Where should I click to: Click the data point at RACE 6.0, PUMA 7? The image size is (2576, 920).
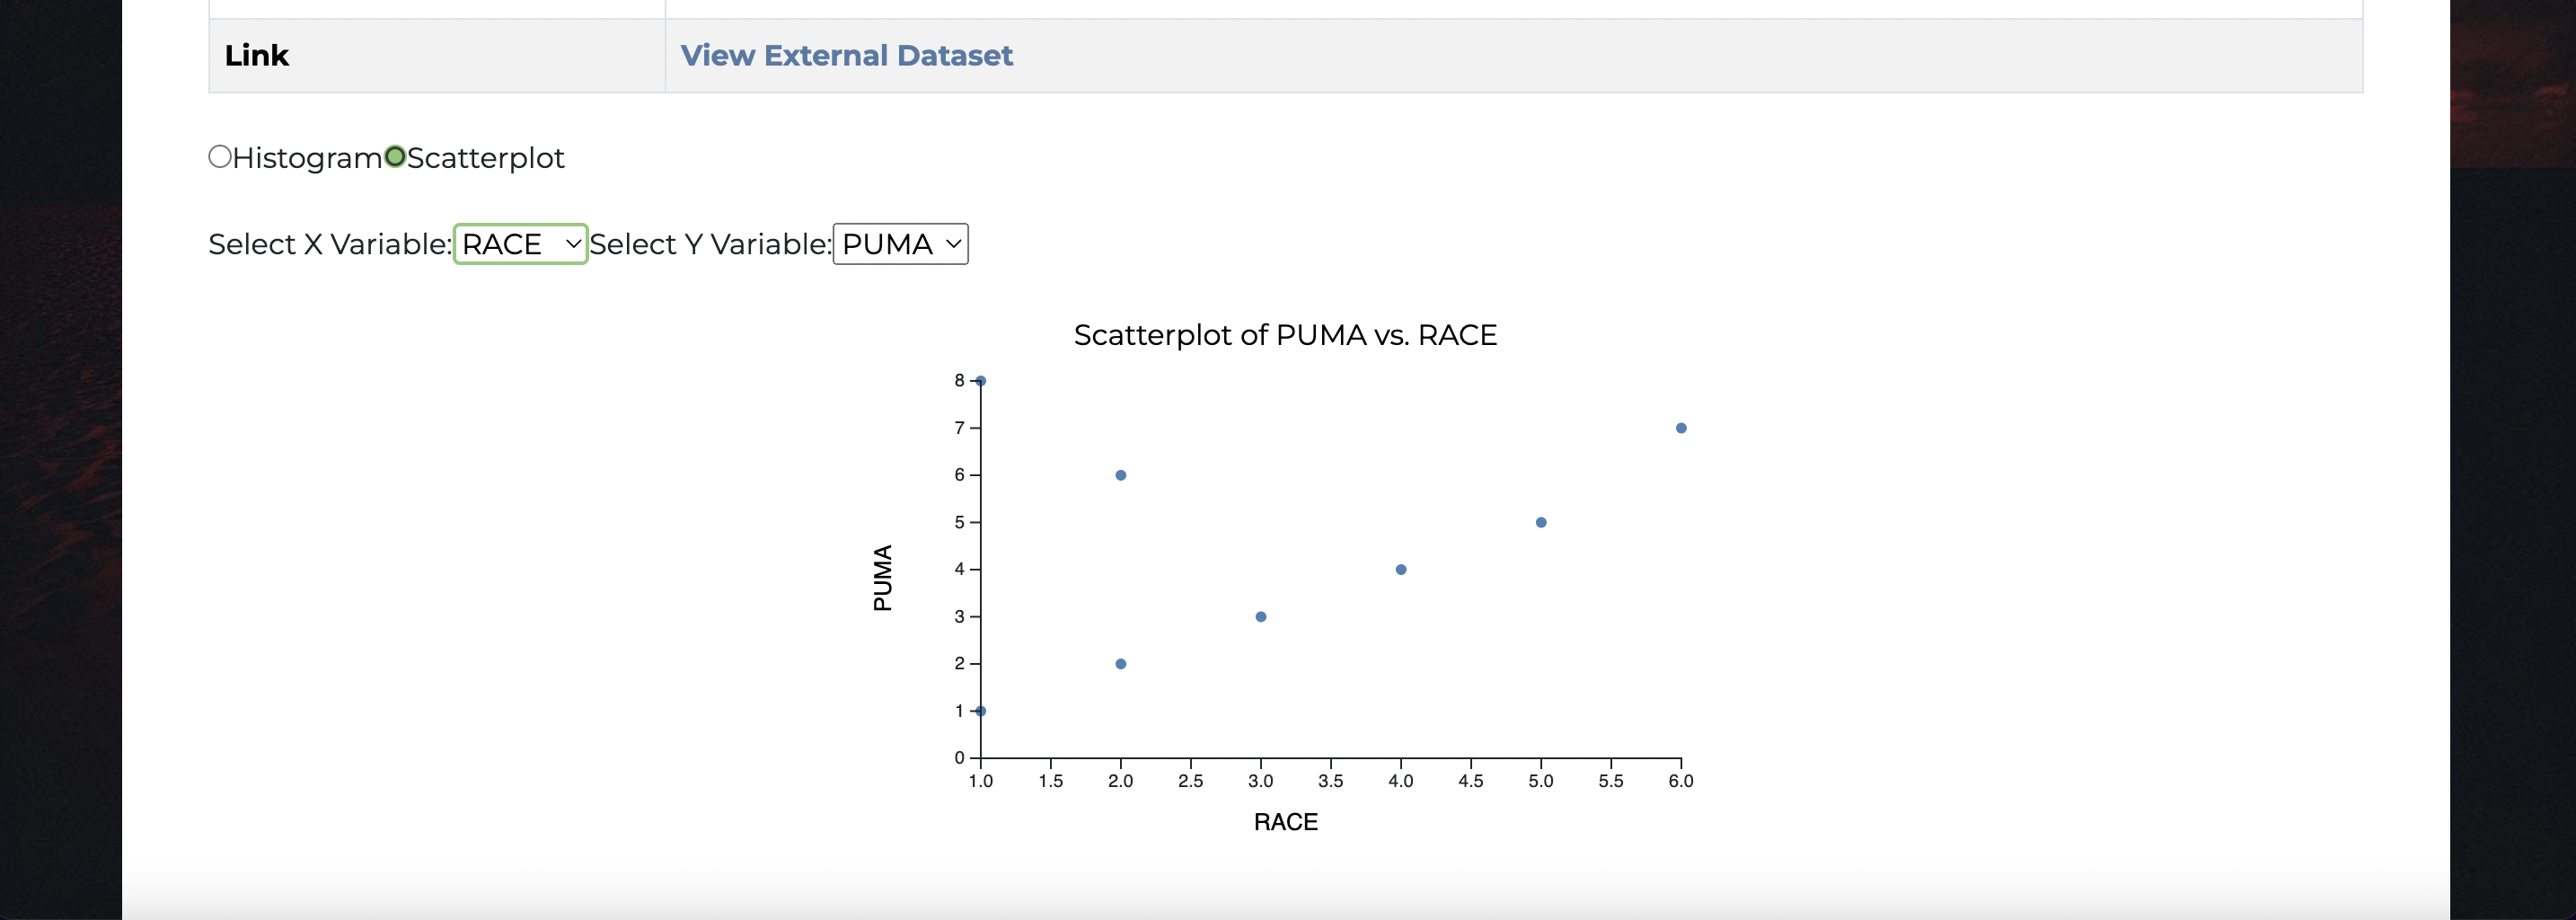(1681, 428)
